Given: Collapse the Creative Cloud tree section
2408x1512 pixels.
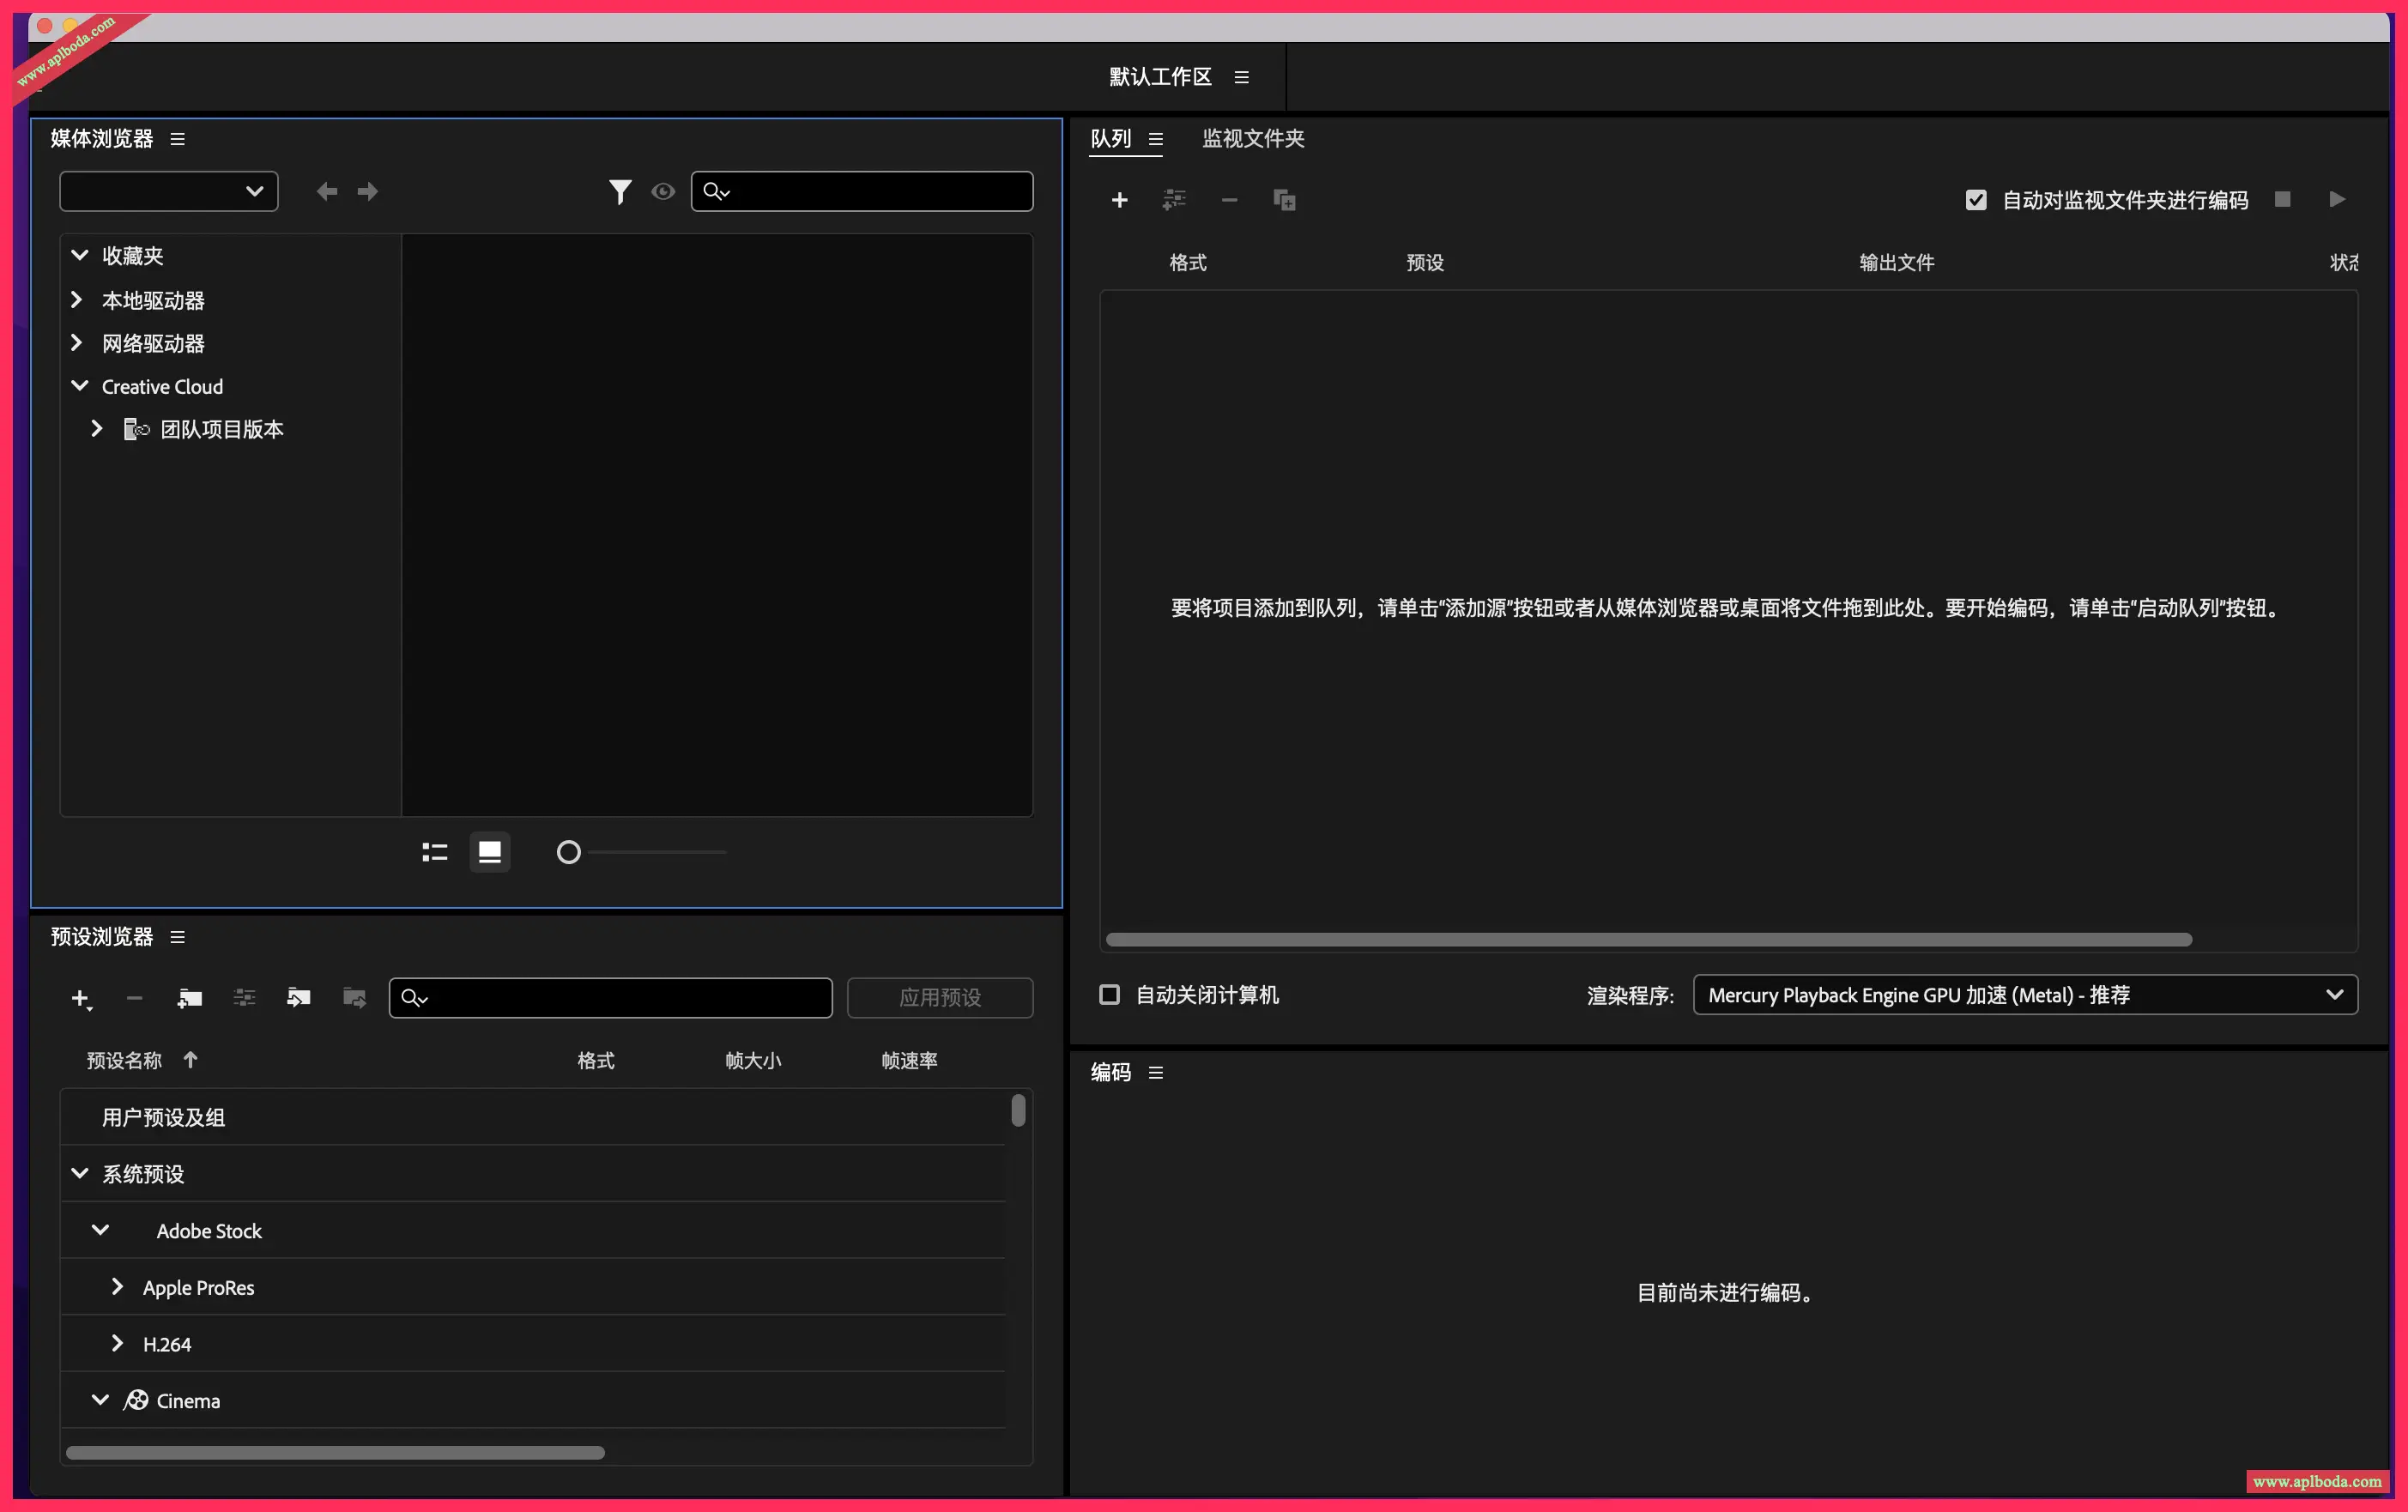Looking at the screenshot, I should [x=79, y=386].
